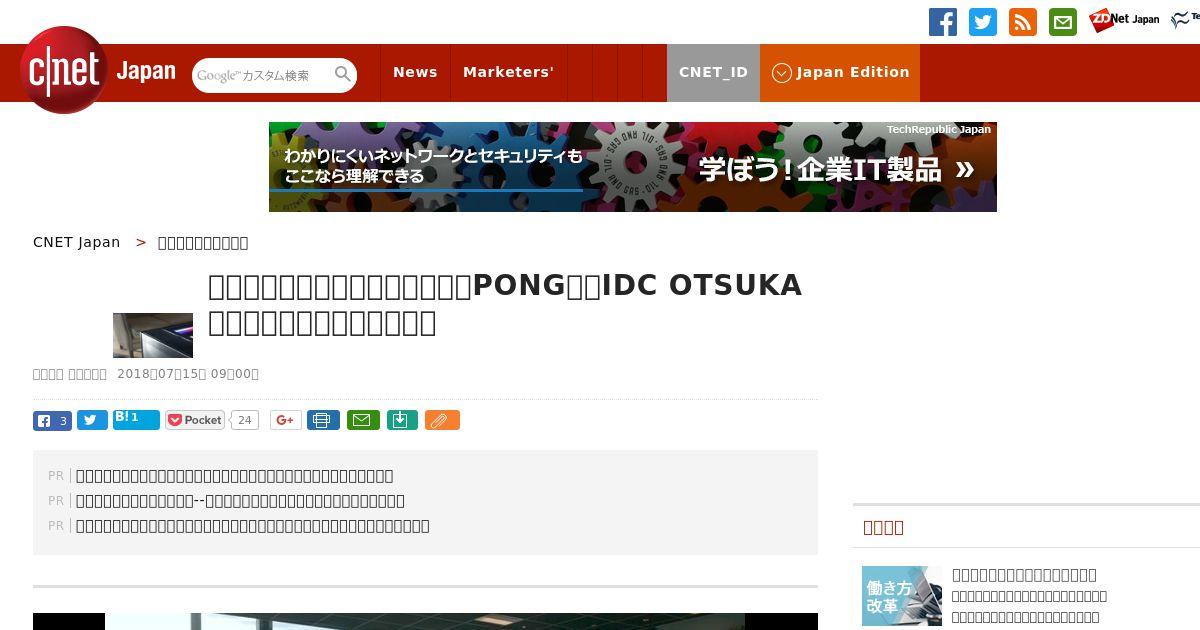Screen dimensions: 1200x630
Task: Open the third PR link in the grey box
Action: pyautogui.click(x=253, y=526)
